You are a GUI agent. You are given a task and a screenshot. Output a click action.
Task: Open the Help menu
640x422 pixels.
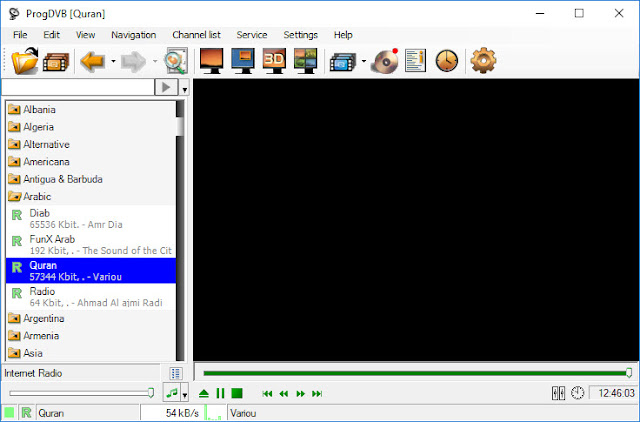coord(343,35)
